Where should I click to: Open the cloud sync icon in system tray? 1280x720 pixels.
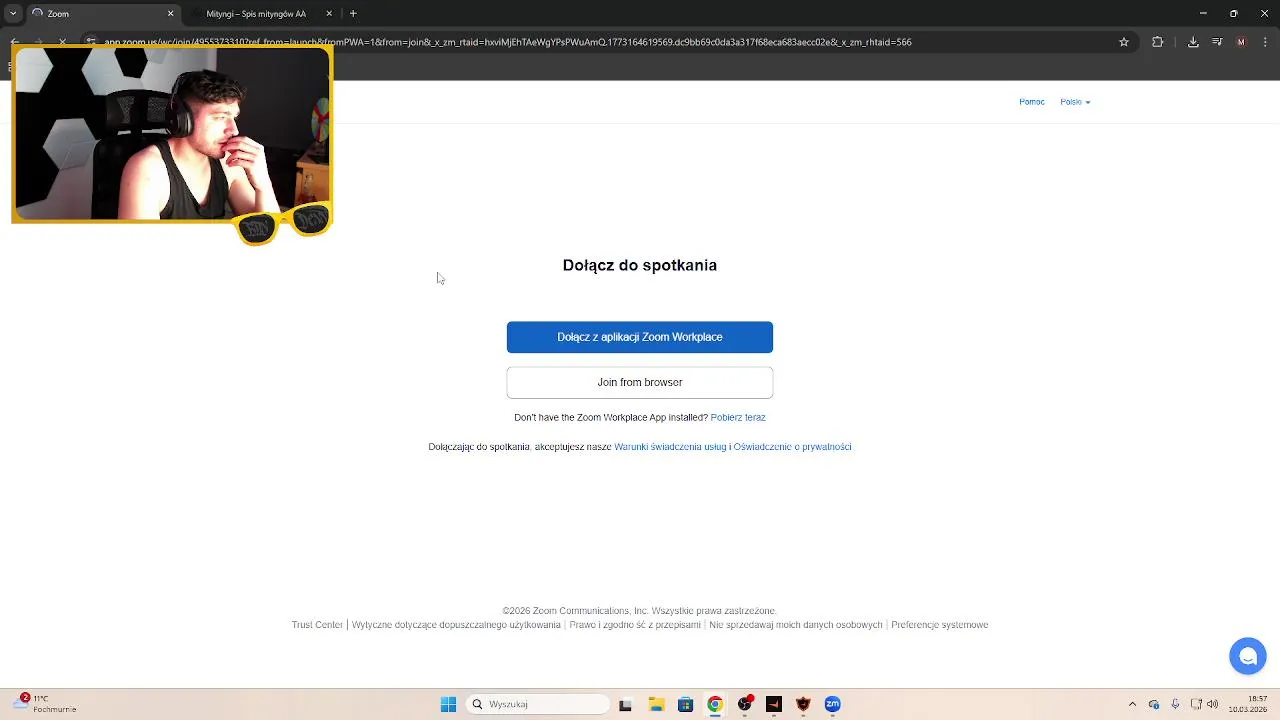point(1154,704)
